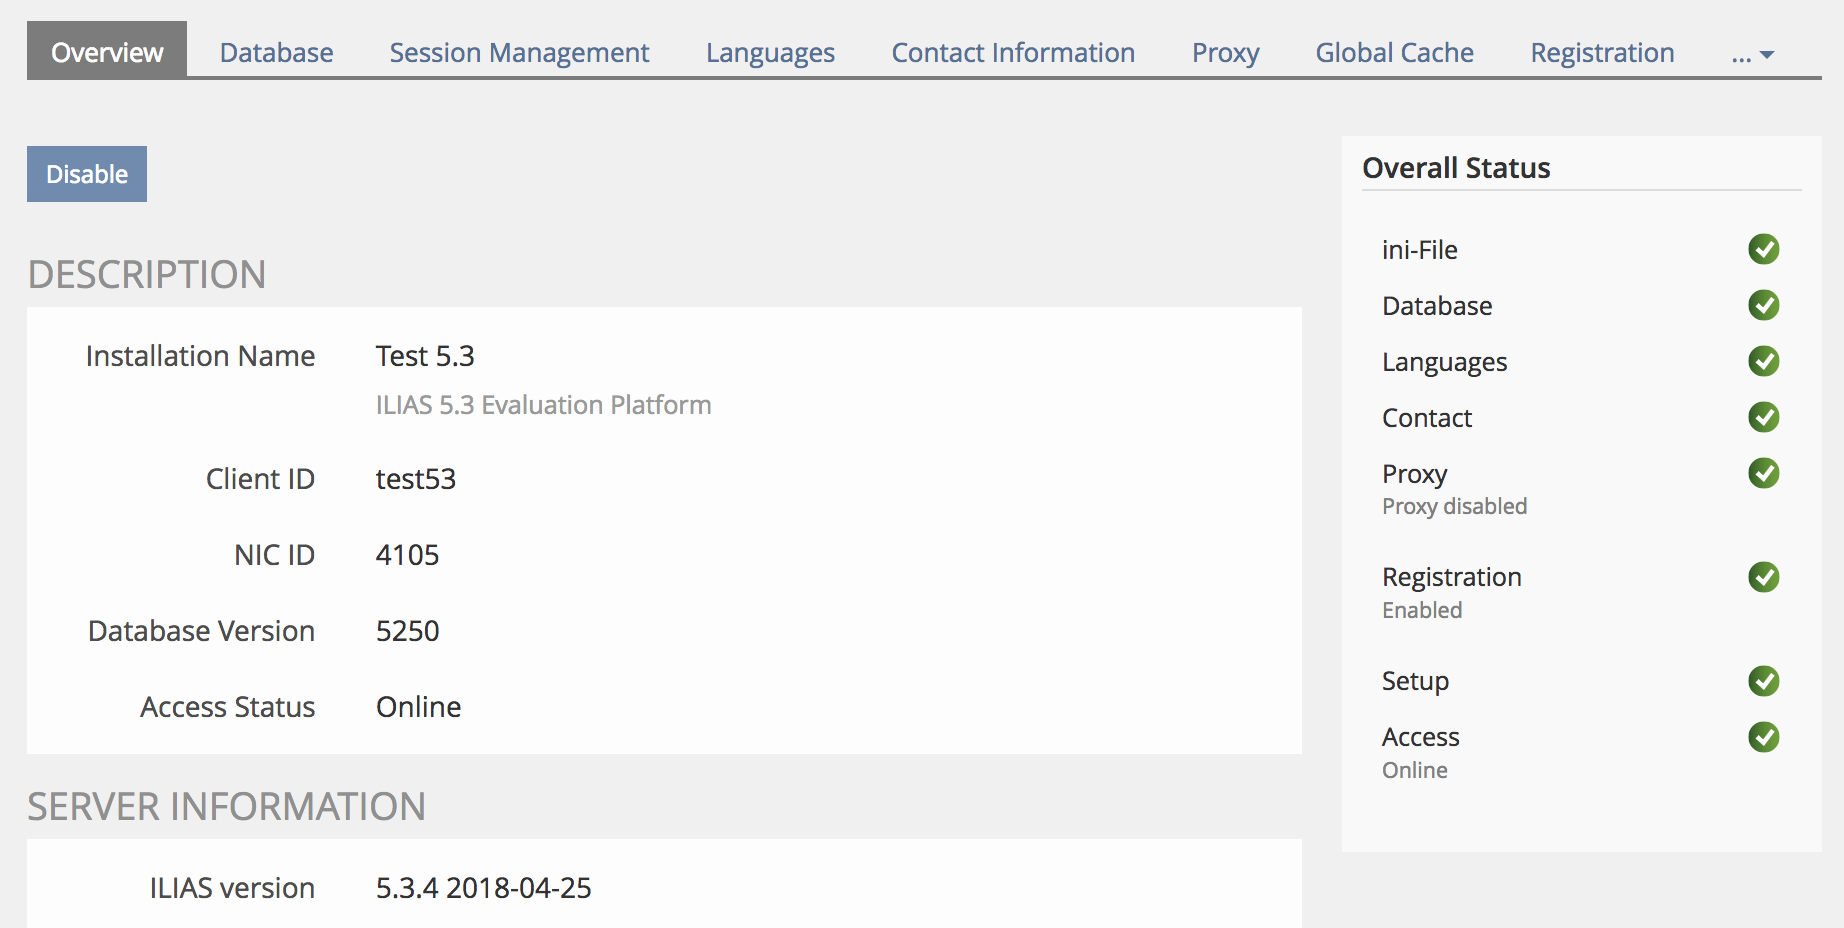Click the Proxy status checkmark icon

click(x=1763, y=473)
